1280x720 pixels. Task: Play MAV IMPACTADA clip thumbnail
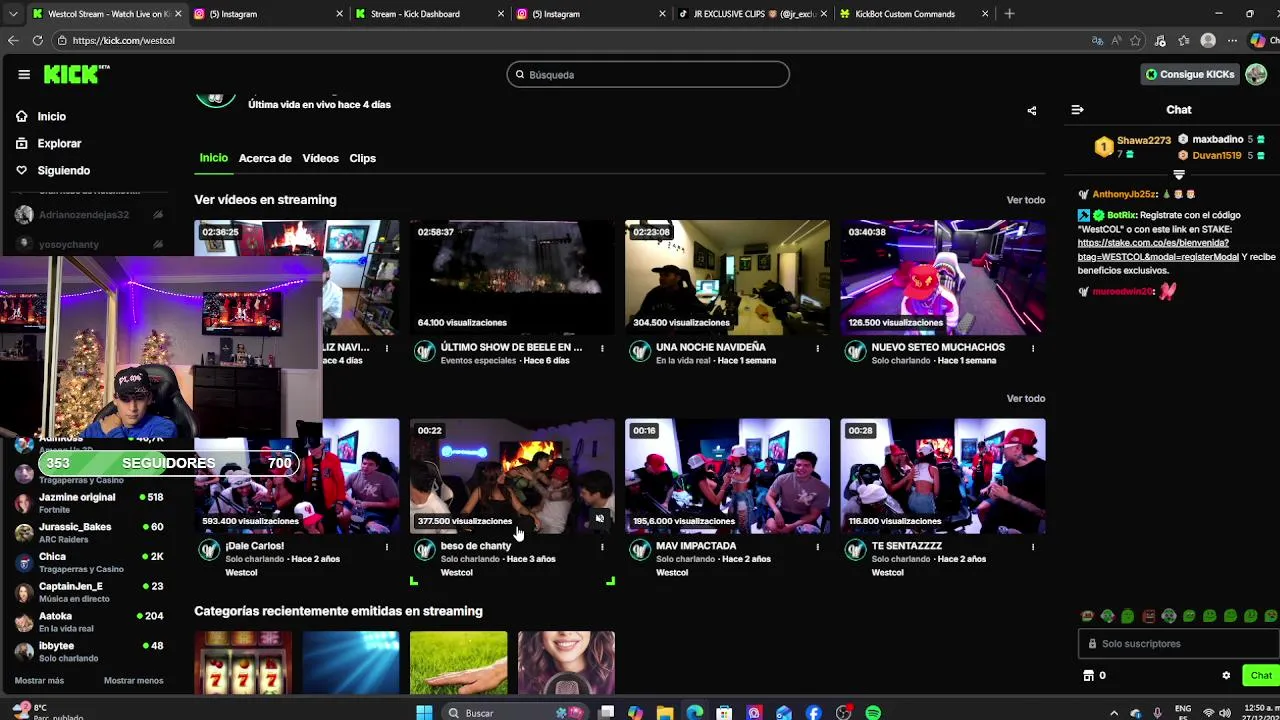(x=727, y=476)
